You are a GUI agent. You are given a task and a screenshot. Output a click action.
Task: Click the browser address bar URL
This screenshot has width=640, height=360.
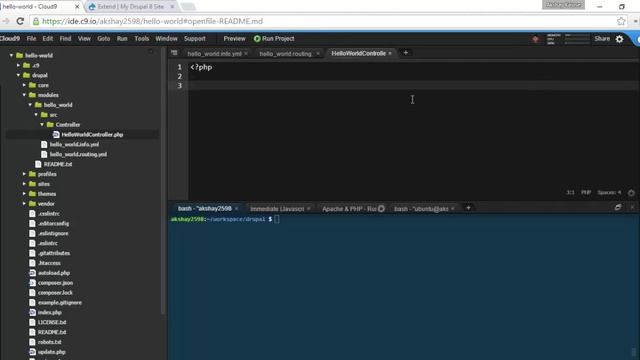152,21
